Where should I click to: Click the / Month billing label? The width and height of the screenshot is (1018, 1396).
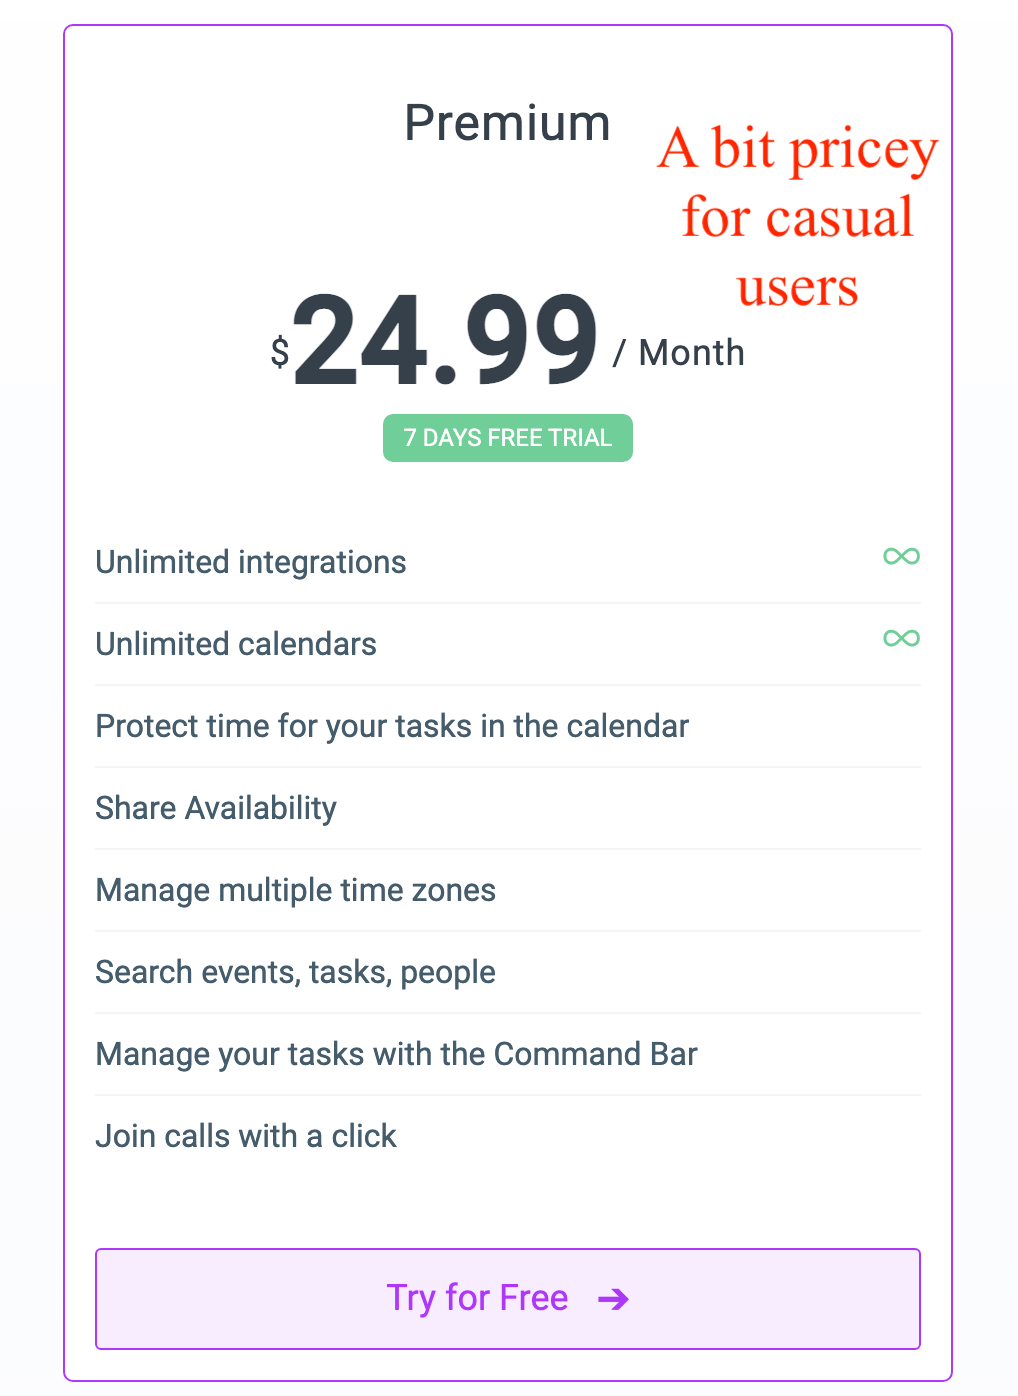click(679, 353)
